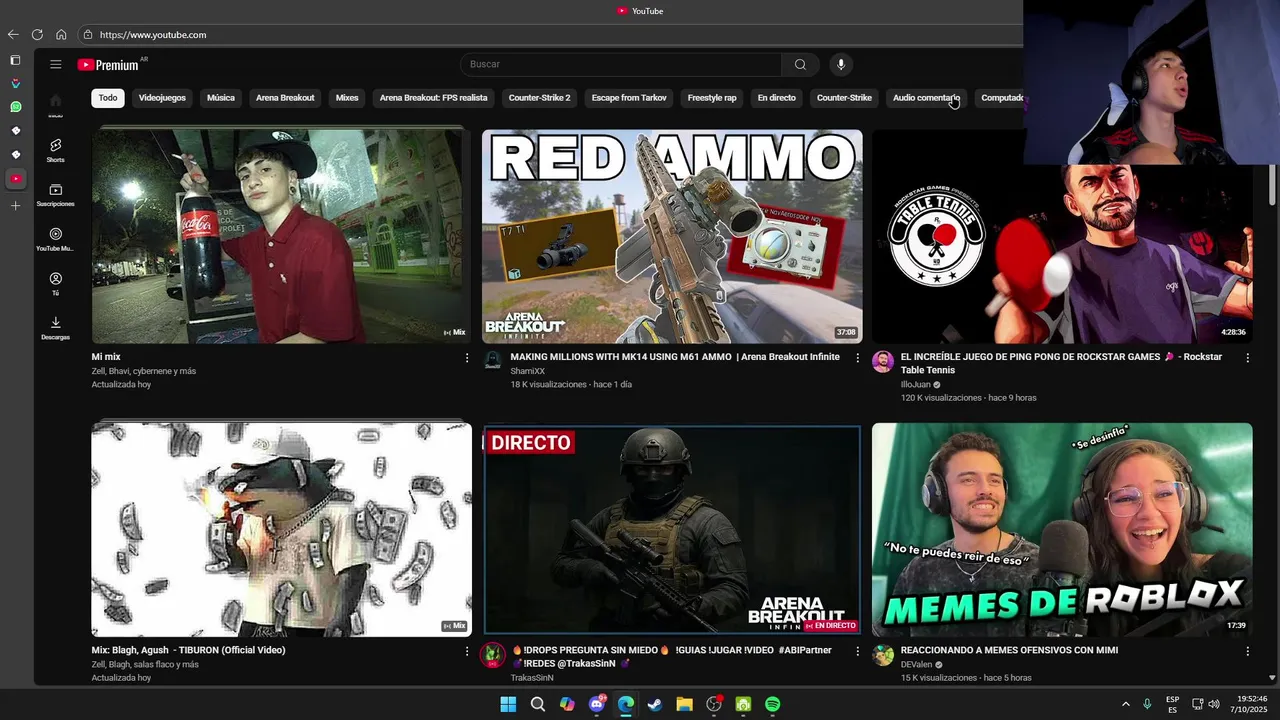Select the YouTube icon in browser sidebar

(15, 179)
